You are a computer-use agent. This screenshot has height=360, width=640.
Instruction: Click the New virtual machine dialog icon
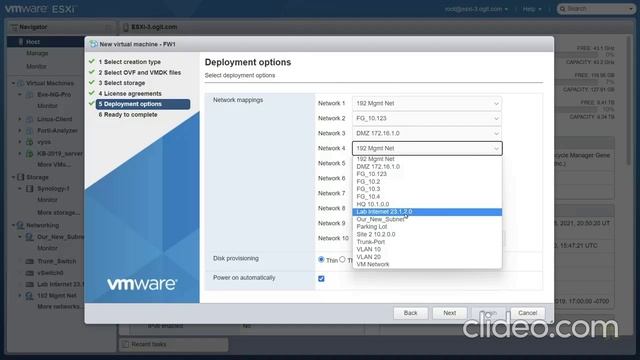pyautogui.click(x=93, y=44)
